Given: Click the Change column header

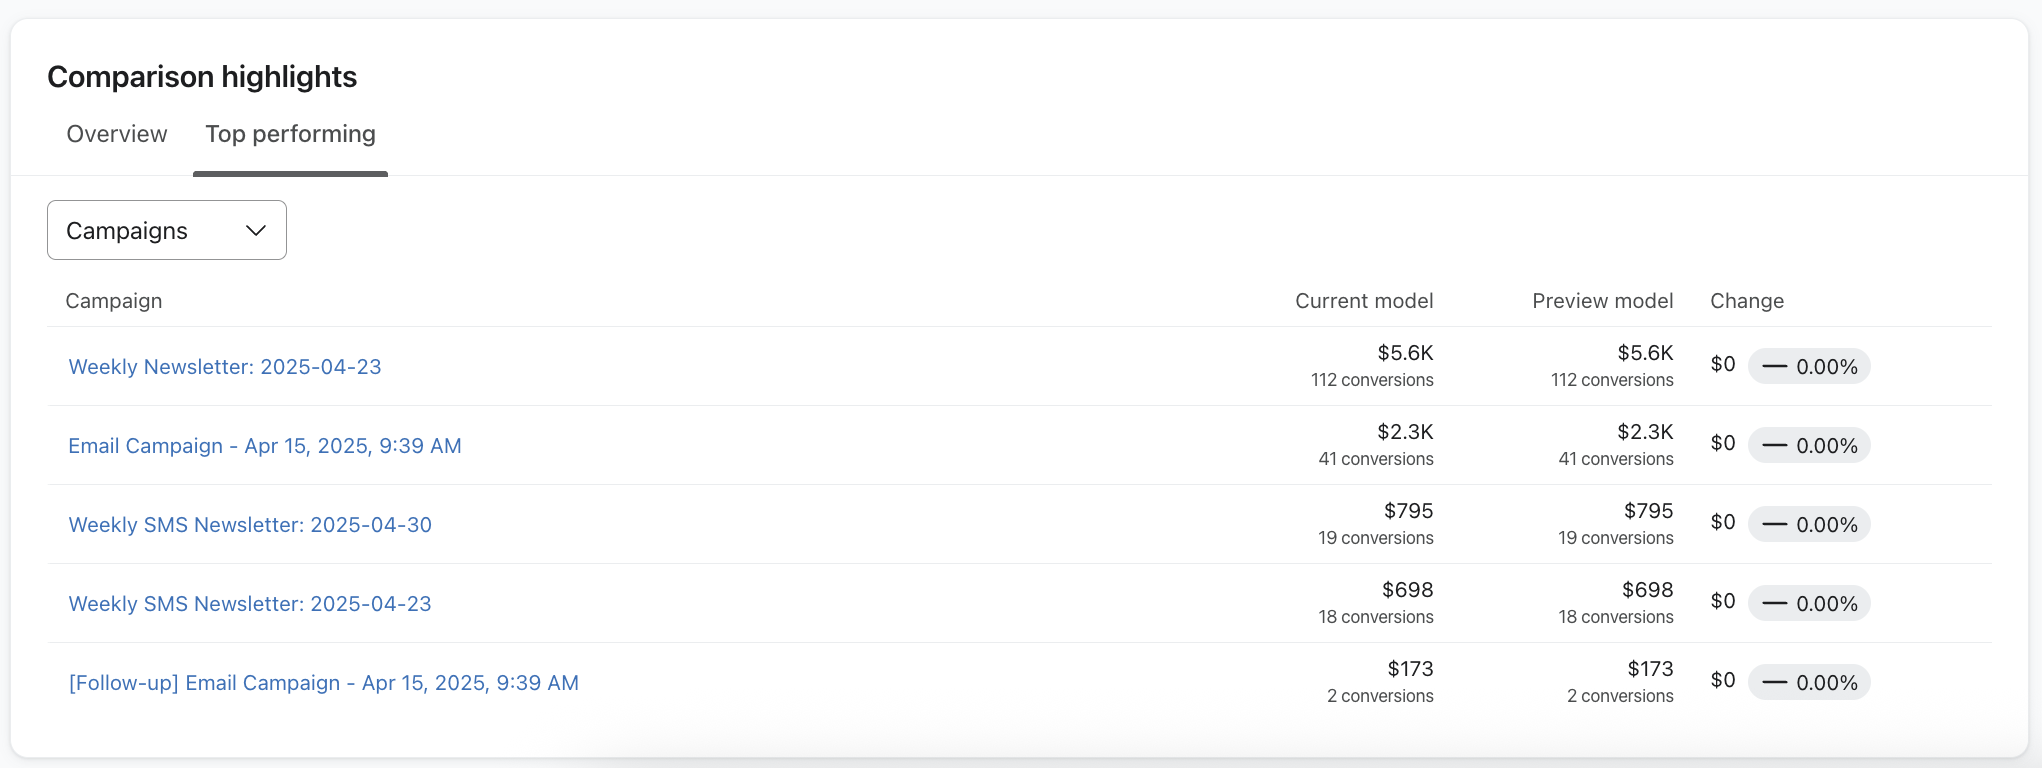Looking at the screenshot, I should tap(1747, 301).
